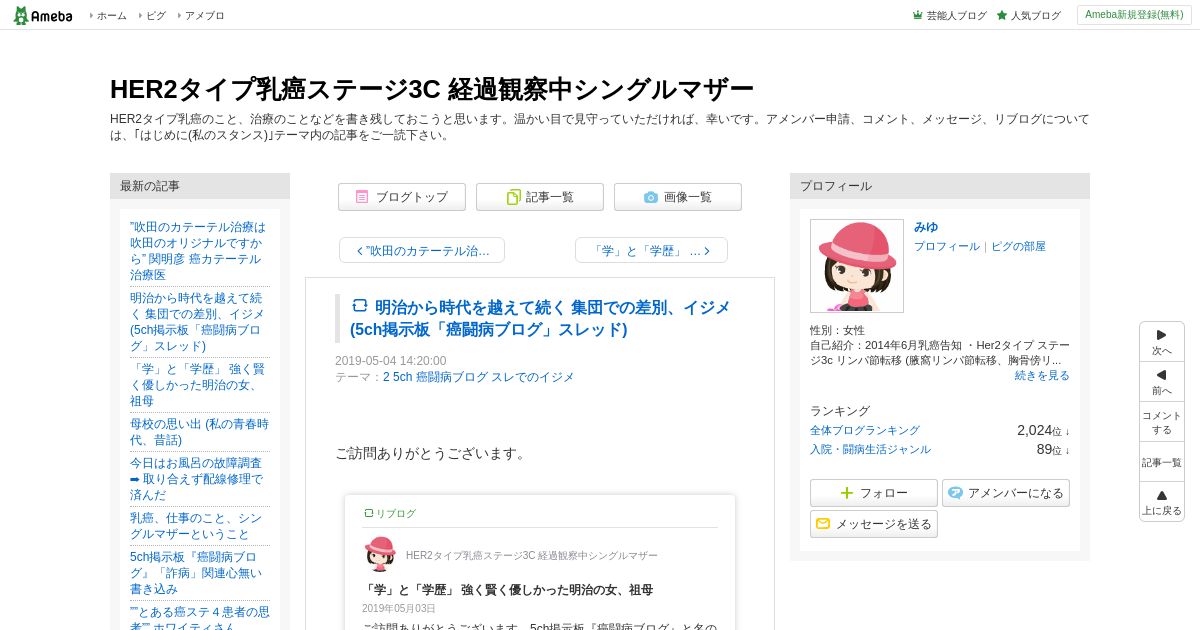Go to next article 「学」と「学歴」…
1200x630 pixels.
tap(651, 250)
